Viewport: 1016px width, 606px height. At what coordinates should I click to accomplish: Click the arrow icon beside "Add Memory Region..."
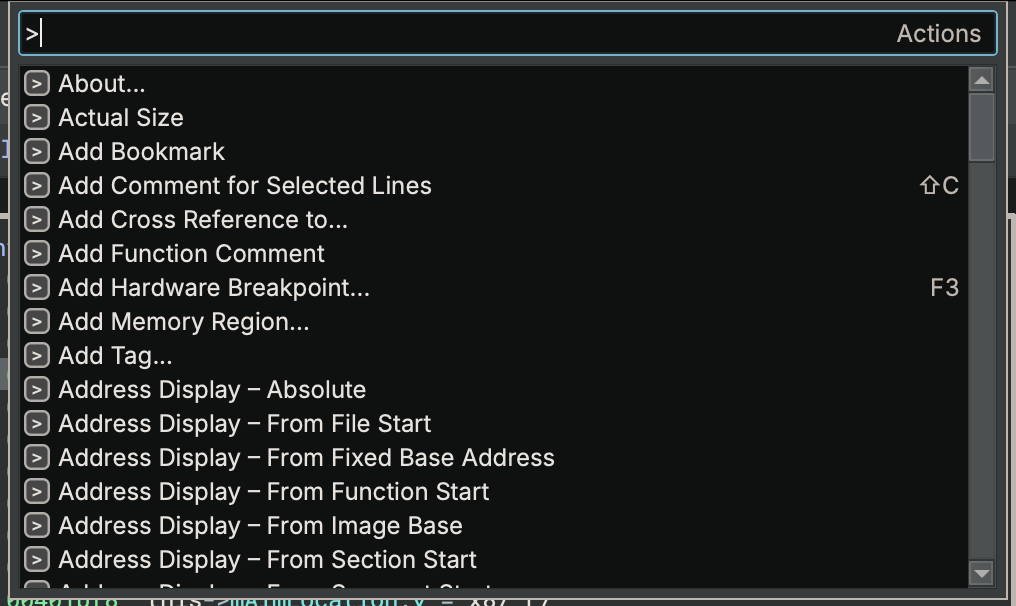pos(36,321)
